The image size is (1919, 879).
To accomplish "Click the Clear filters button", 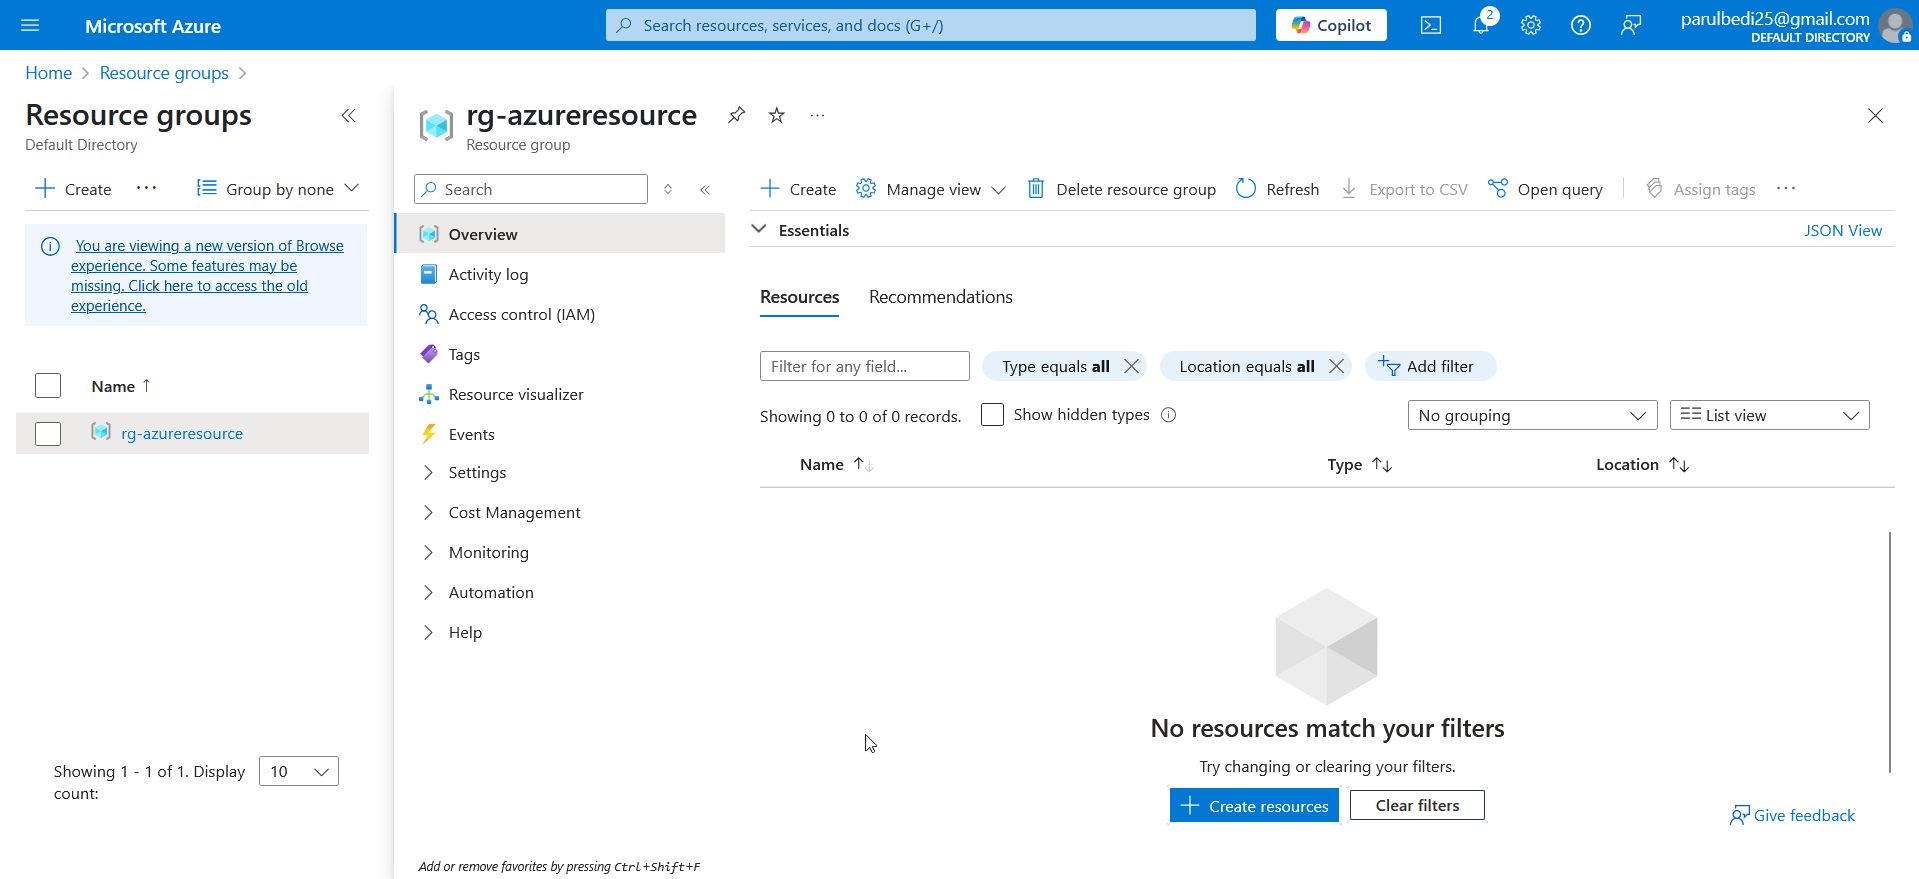I will tap(1417, 805).
